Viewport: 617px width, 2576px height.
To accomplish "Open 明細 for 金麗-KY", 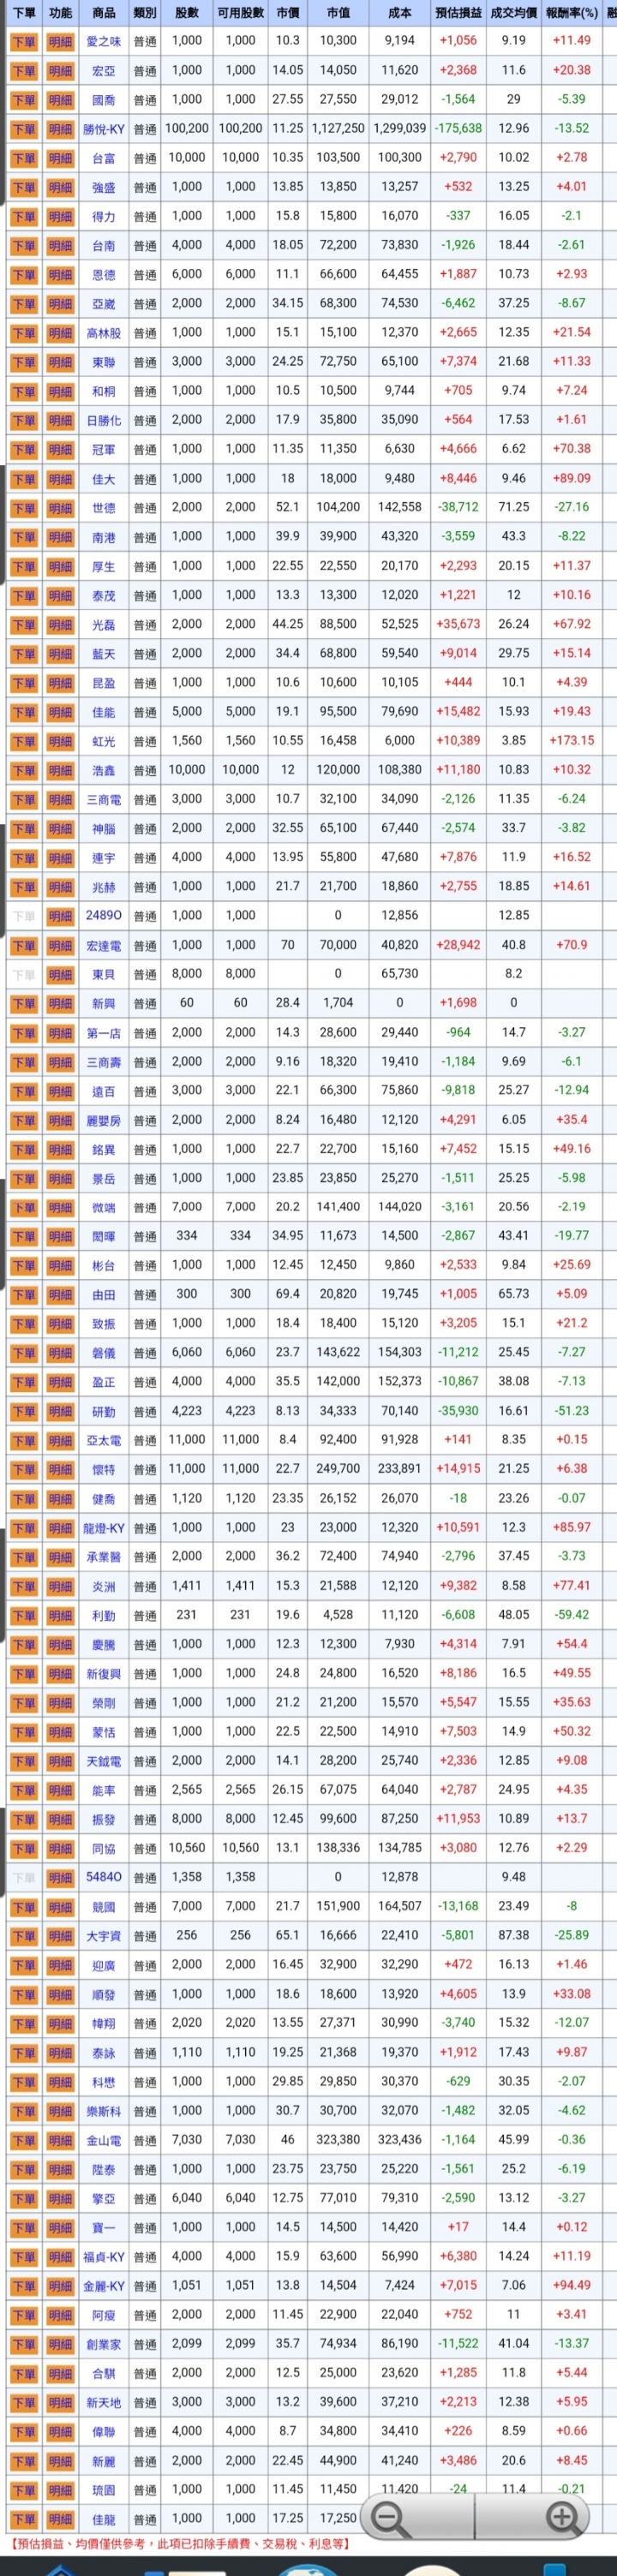I will click(60, 2286).
